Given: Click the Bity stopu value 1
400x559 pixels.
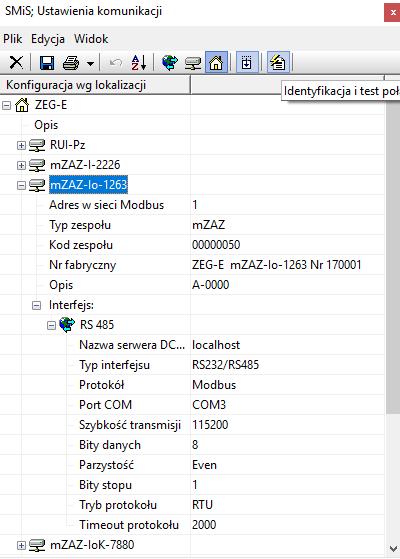Looking at the screenshot, I should click(x=195, y=485).
